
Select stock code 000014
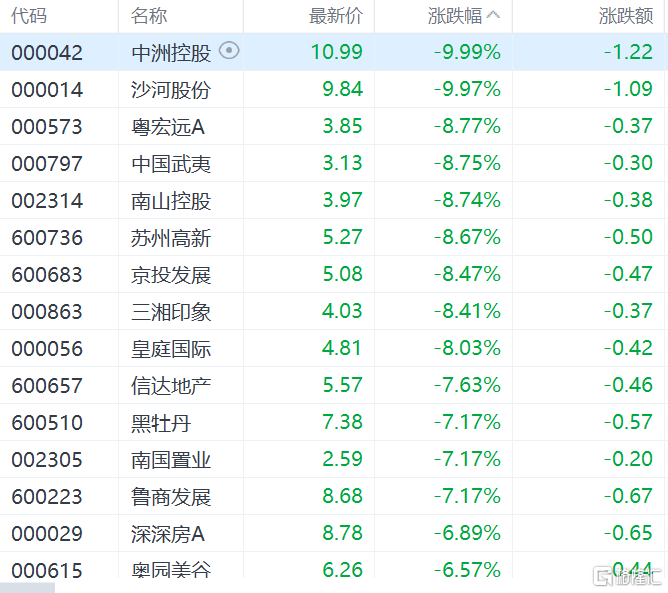click(47, 90)
